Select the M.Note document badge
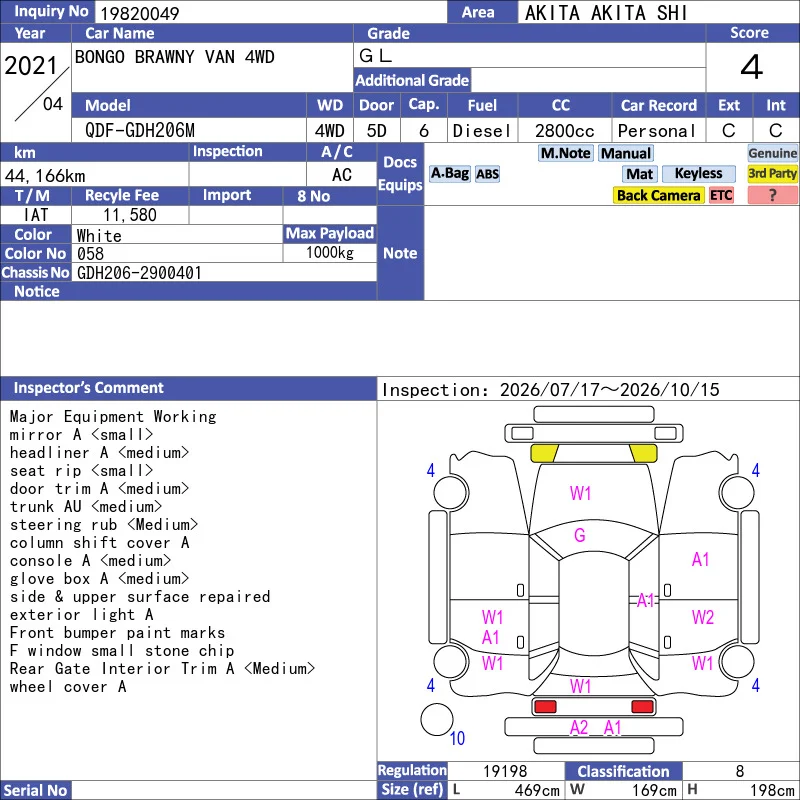Viewport: 800px width, 800px height. [565, 153]
